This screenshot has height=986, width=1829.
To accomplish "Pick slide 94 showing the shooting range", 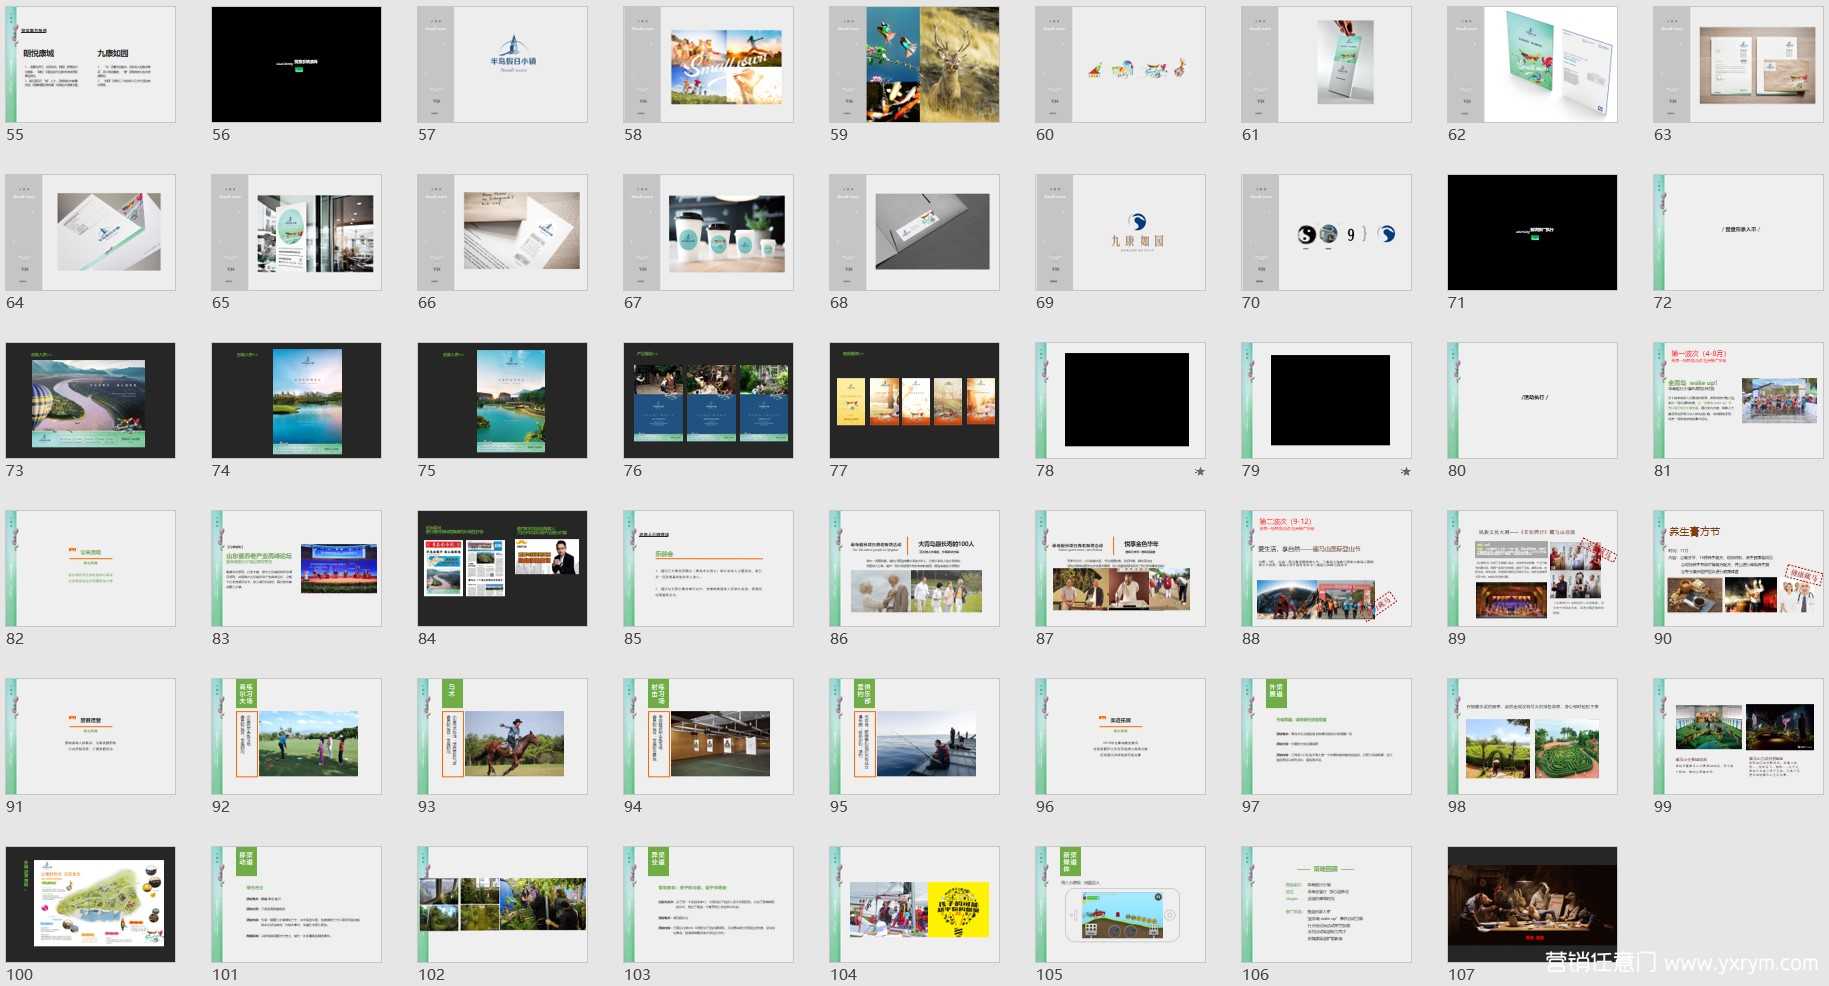I will pos(708,737).
